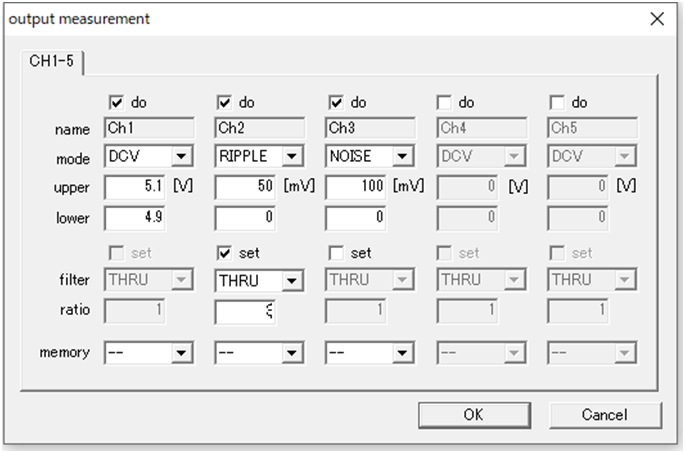Toggle the Ch2 do checkbox
This screenshot has width=685, height=453.
(x=225, y=102)
